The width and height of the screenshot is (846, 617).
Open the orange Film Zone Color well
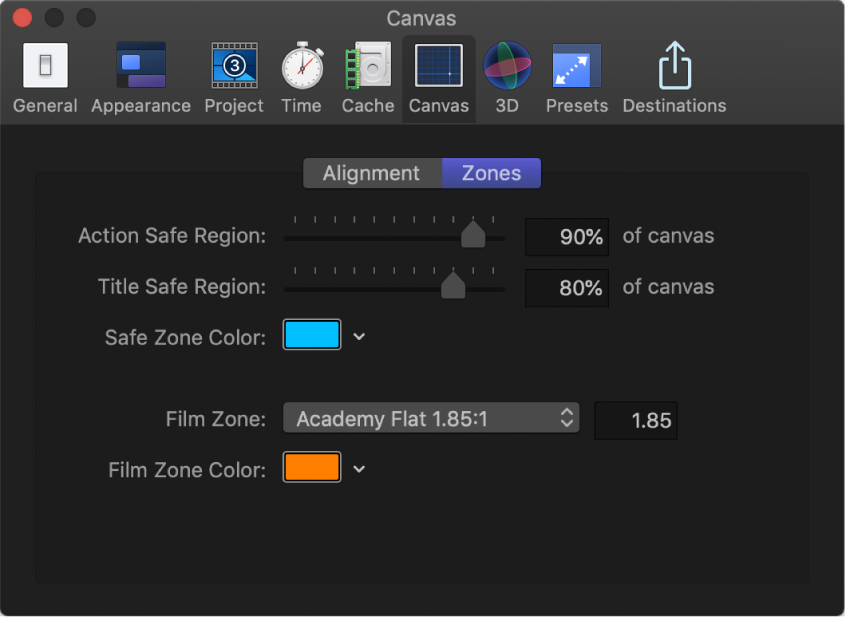(312, 468)
